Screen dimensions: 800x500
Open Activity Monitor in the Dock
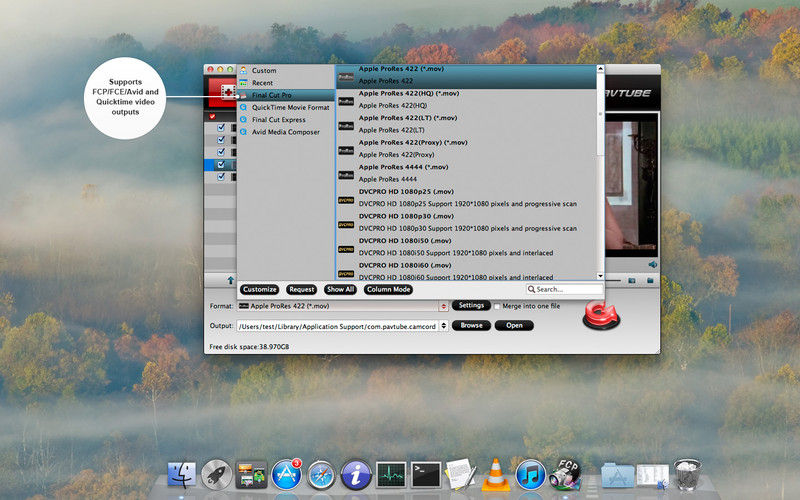pos(391,475)
